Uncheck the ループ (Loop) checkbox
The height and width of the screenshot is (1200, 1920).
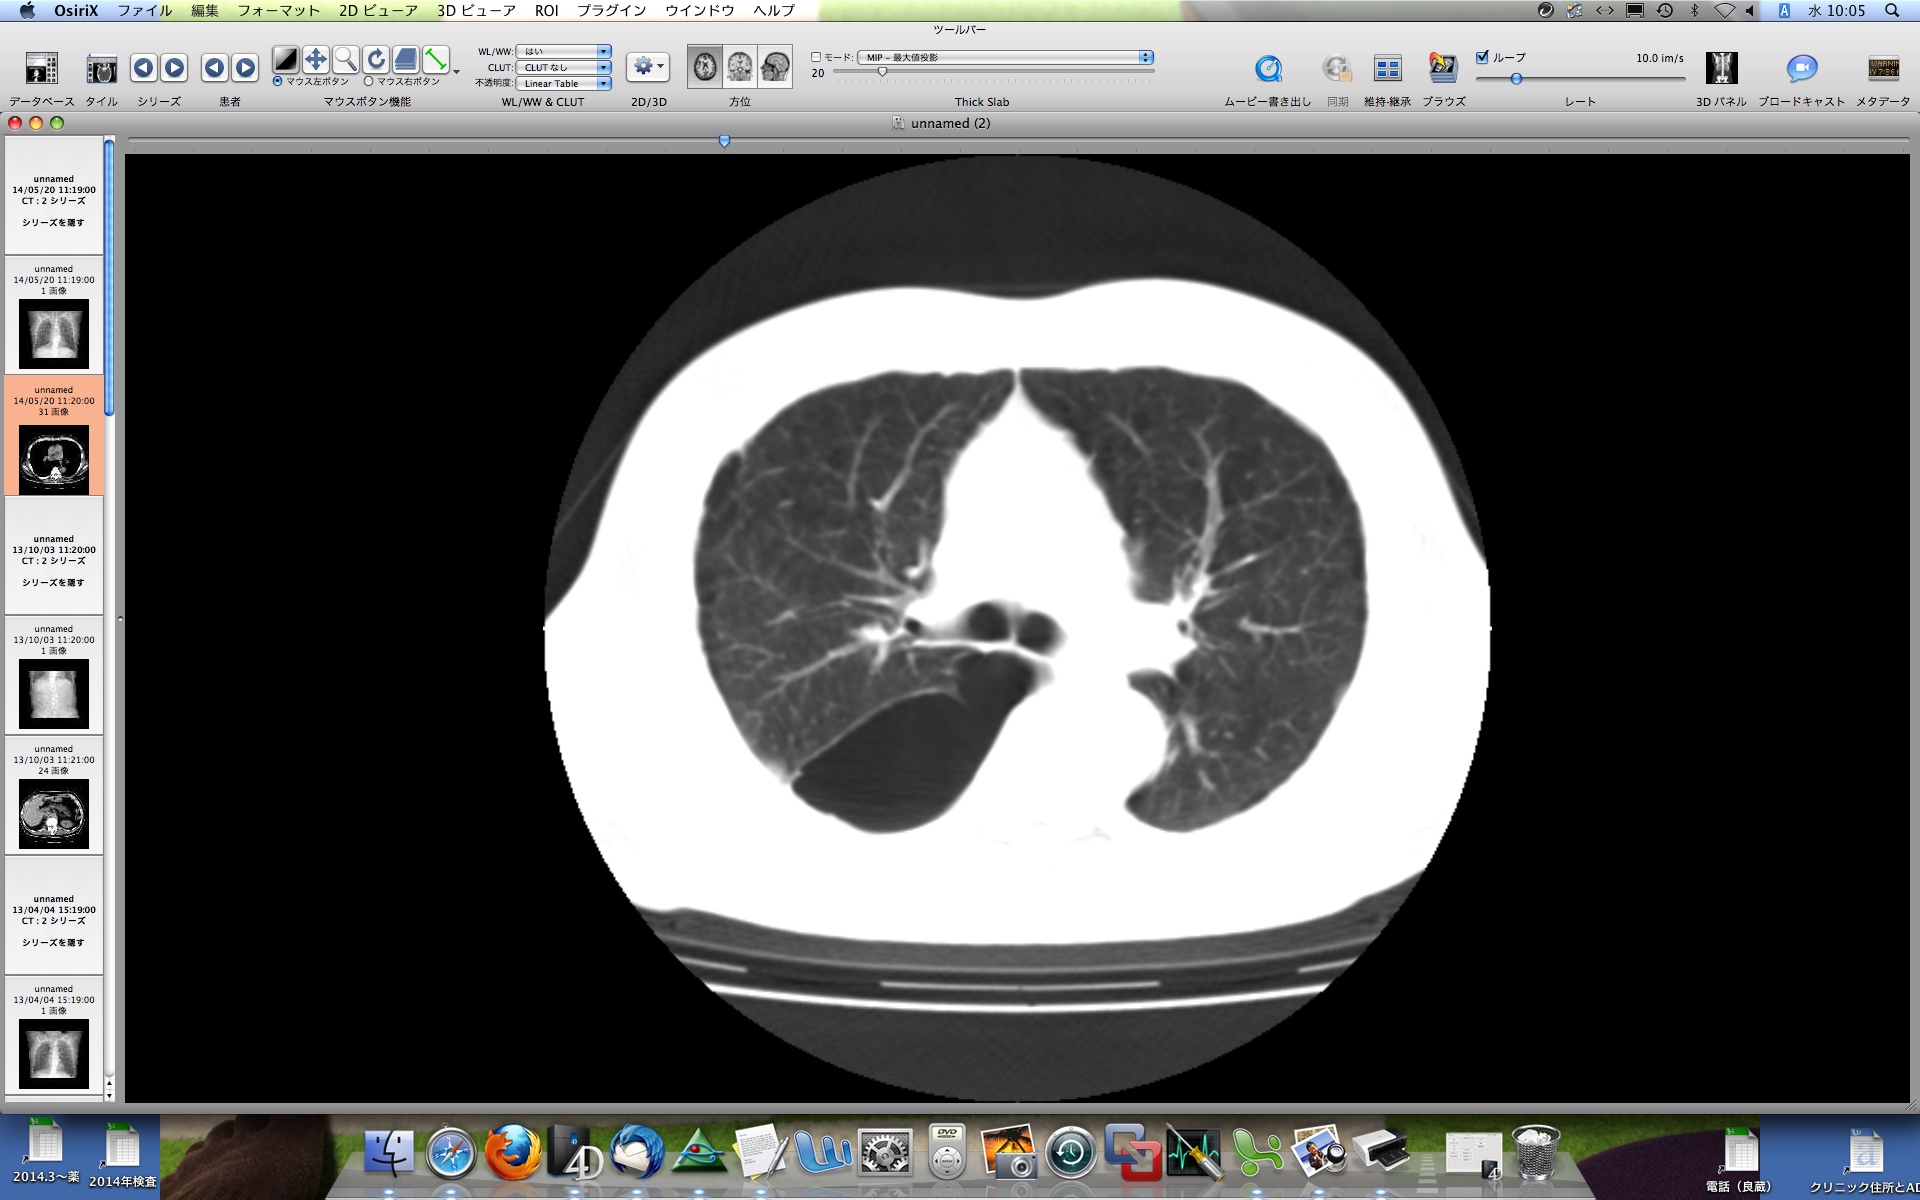[1482, 57]
